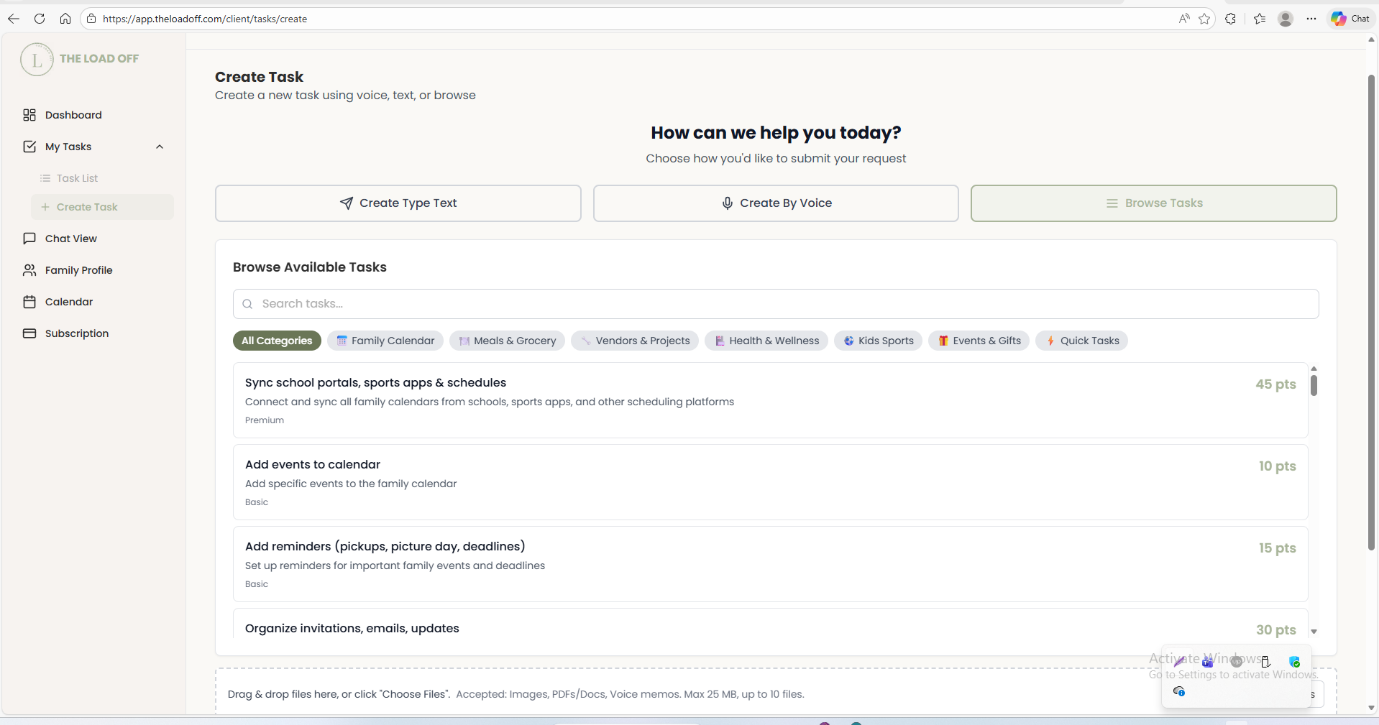This screenshot has width=1379, height=725.
Task: Click the Search tasks input field
Action: pyautogui.click(x=776, y=304)
